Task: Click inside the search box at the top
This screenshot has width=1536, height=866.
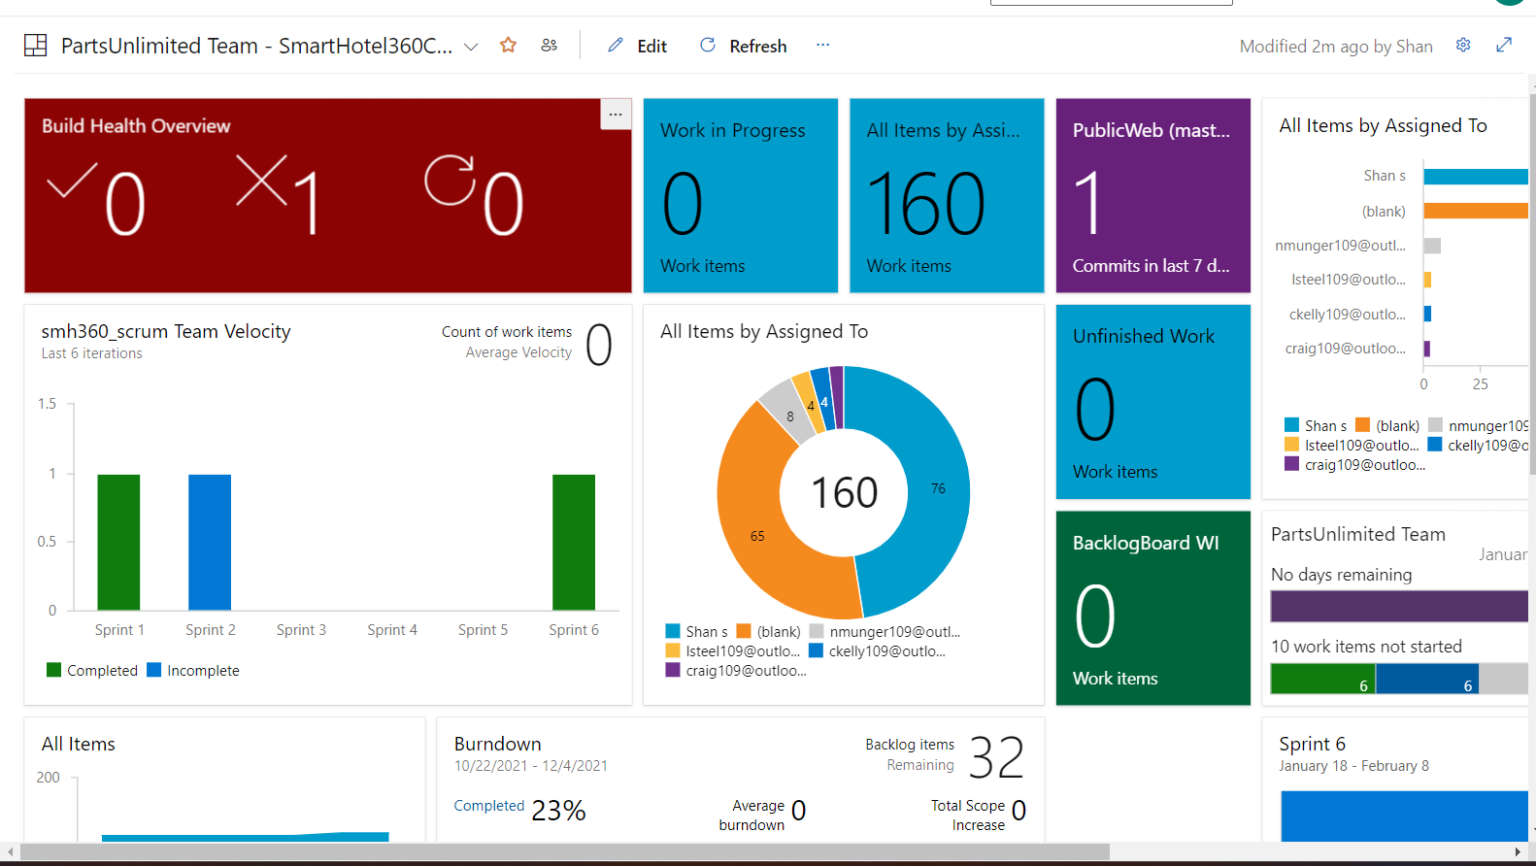Action: tap(1110, 2)
